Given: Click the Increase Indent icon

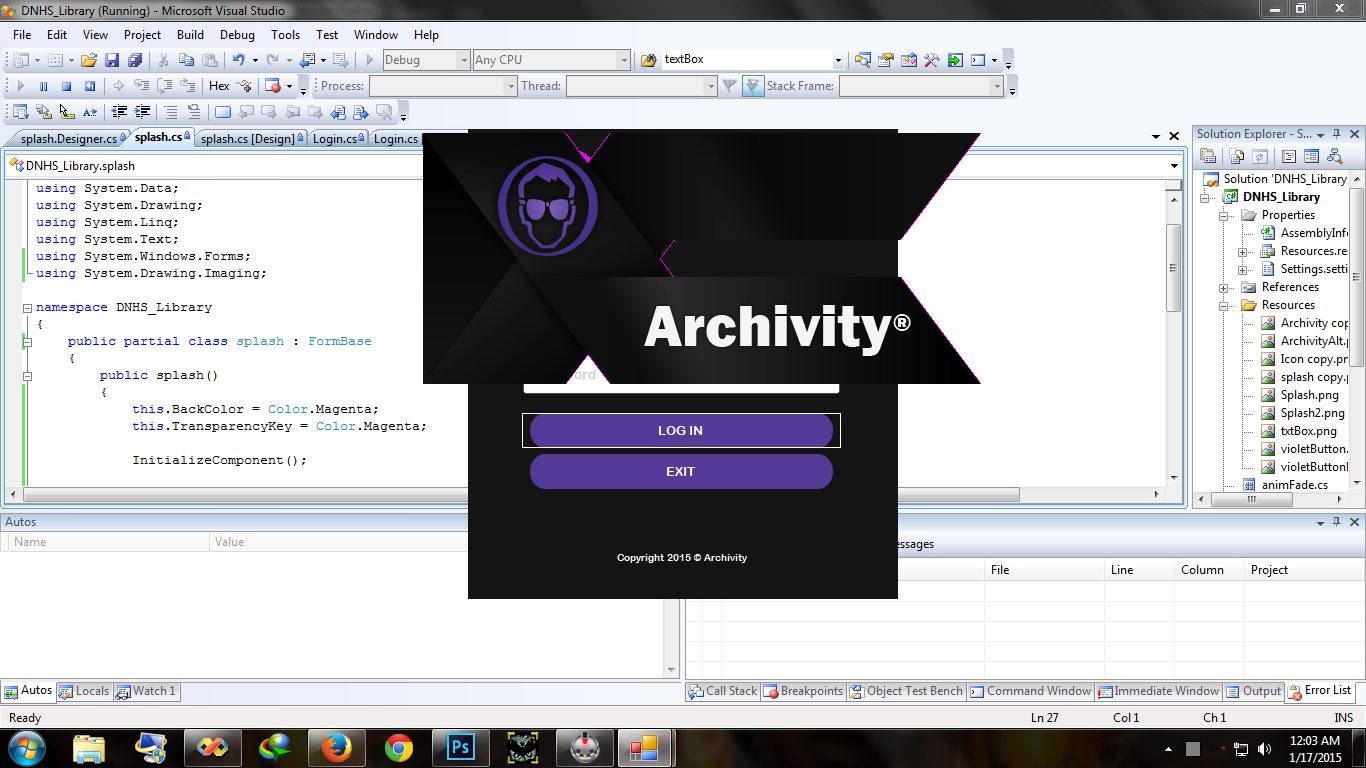Looking at the screenshot, I should pos(142,112).
